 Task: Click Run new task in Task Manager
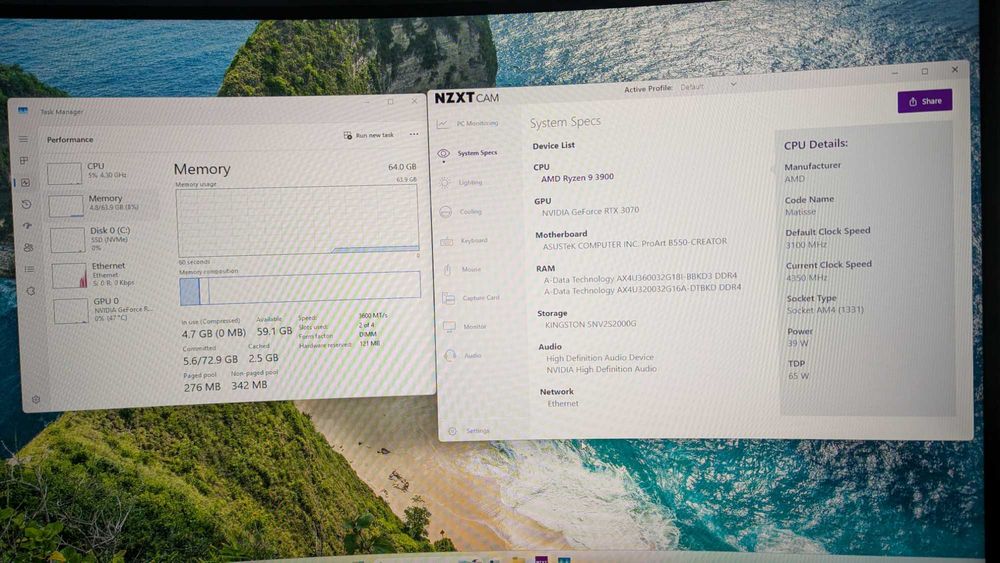pyautogui.click(x=369, y=135)
